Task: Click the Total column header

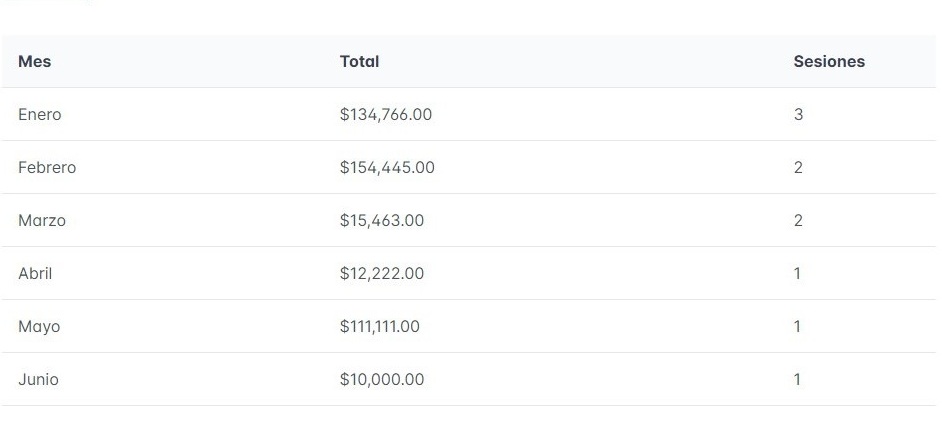Action: [x=359, y=62]
